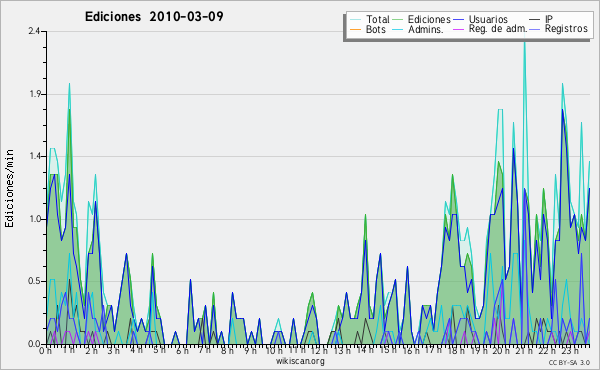600x370 pixels.
Task: Click the '14 h' x-axis label
Action: click(x=365, y=350)
